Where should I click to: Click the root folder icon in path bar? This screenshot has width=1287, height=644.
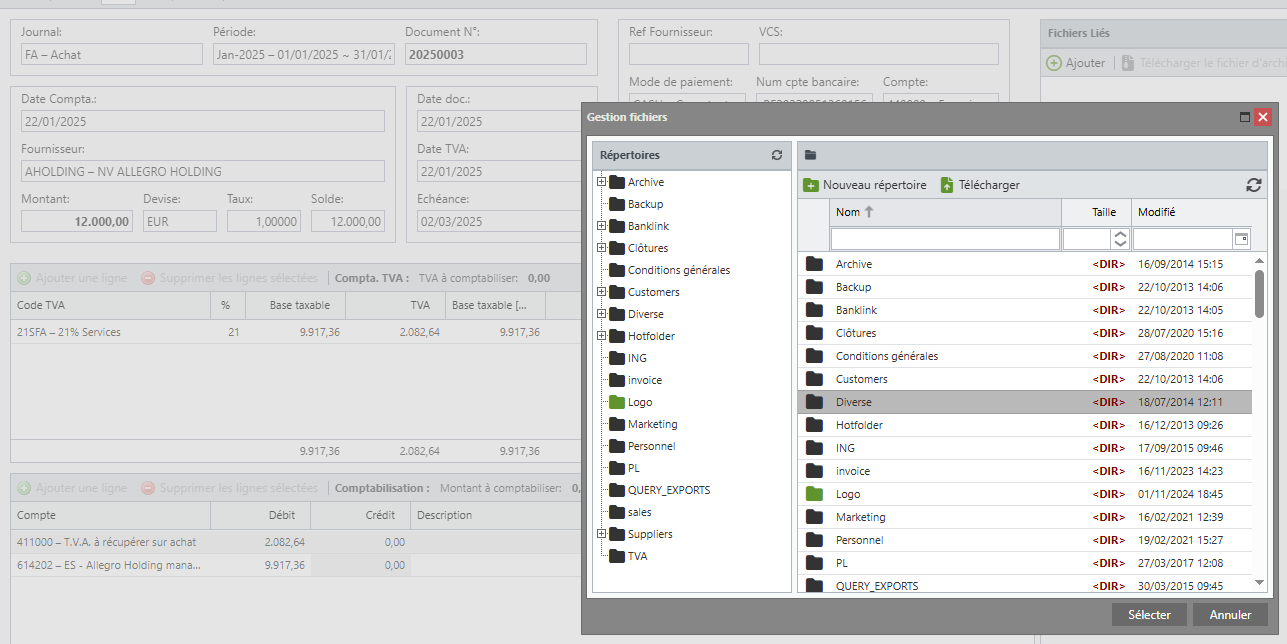[x=811, y=155]
